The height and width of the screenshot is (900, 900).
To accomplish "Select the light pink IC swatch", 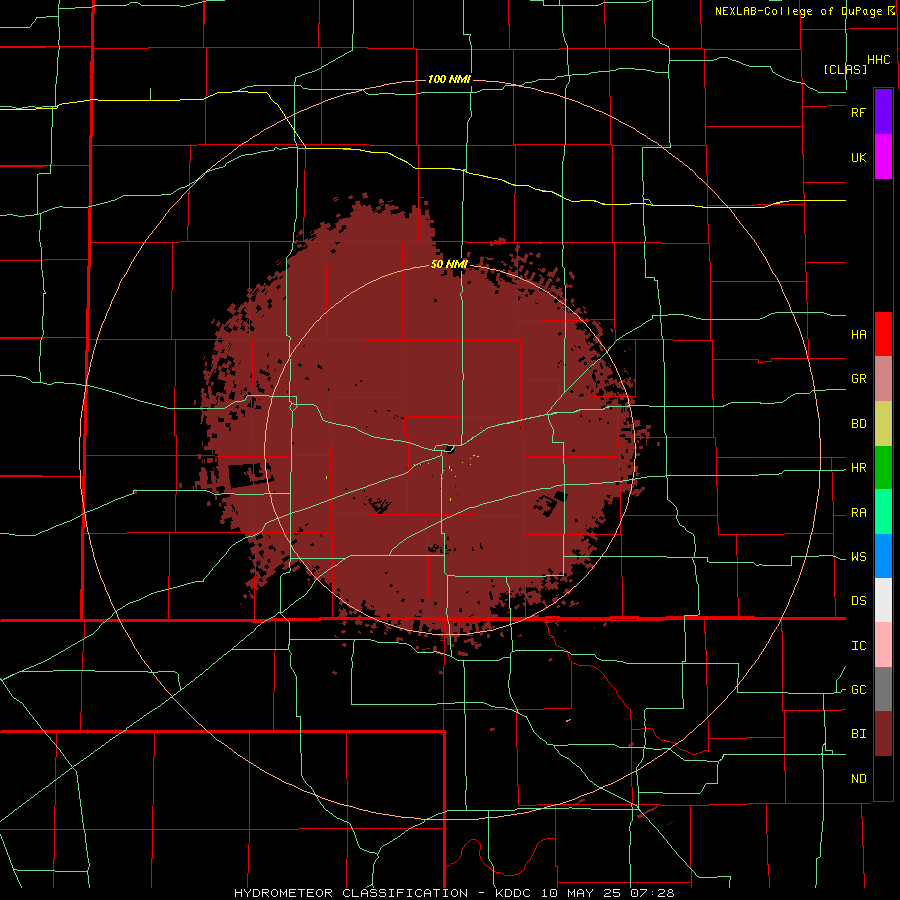I will pos(883,645).
